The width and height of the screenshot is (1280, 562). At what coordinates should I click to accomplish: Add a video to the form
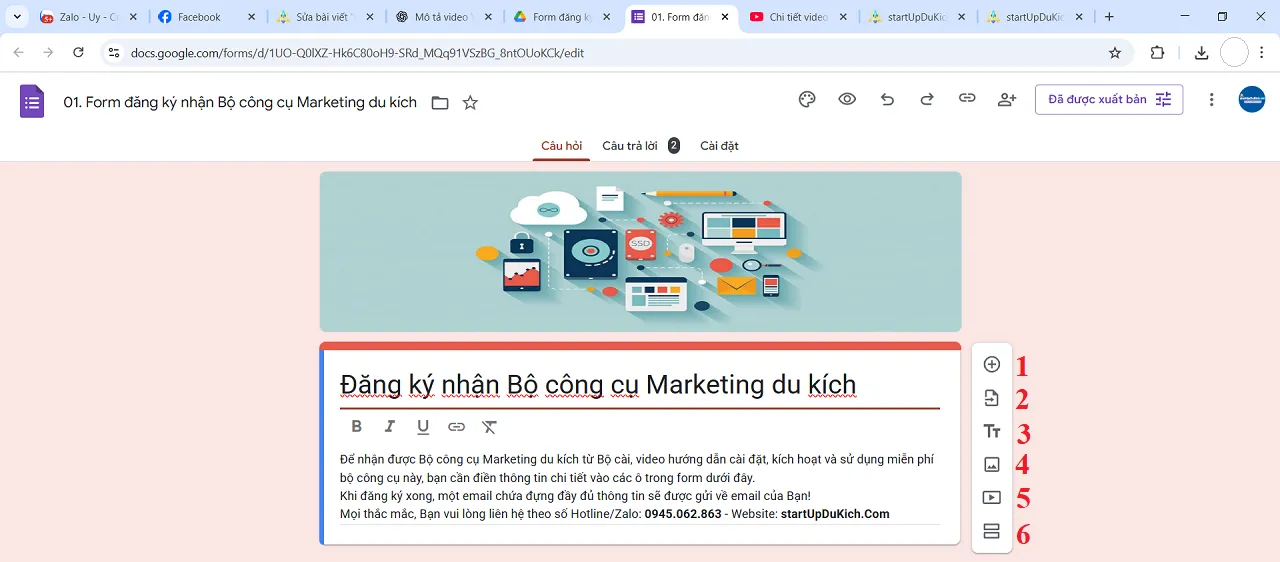(x=991, y=497)
